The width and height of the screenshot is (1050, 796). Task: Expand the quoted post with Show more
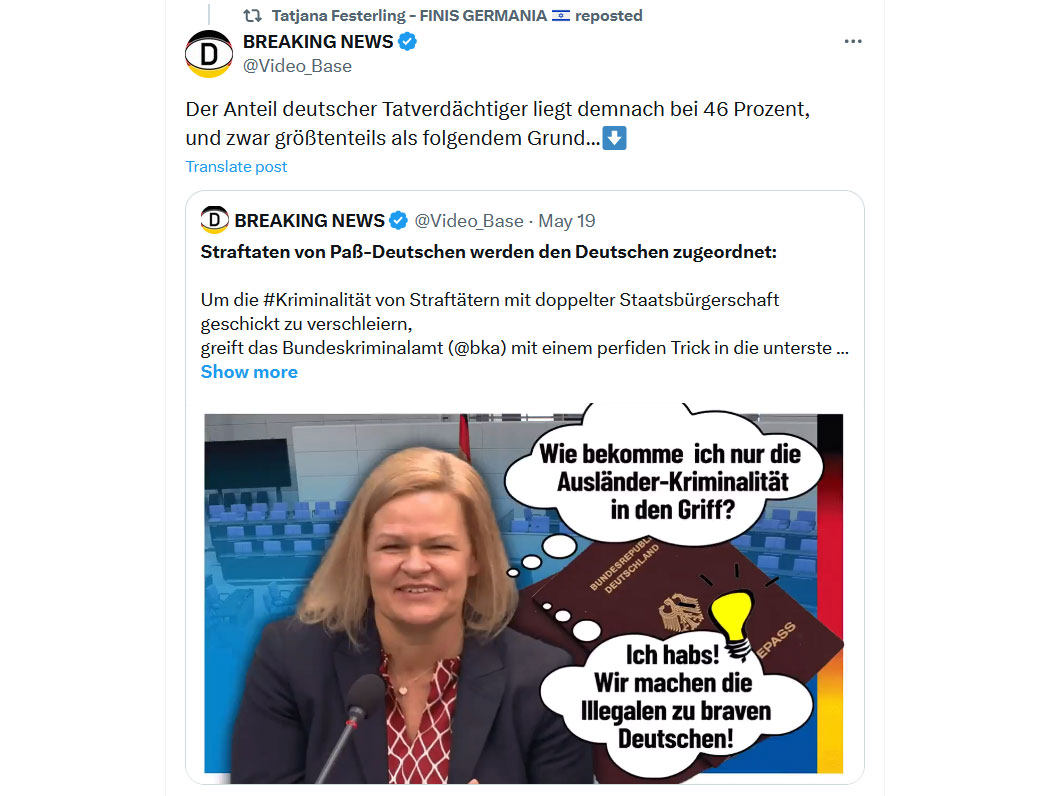click(249, 372)
